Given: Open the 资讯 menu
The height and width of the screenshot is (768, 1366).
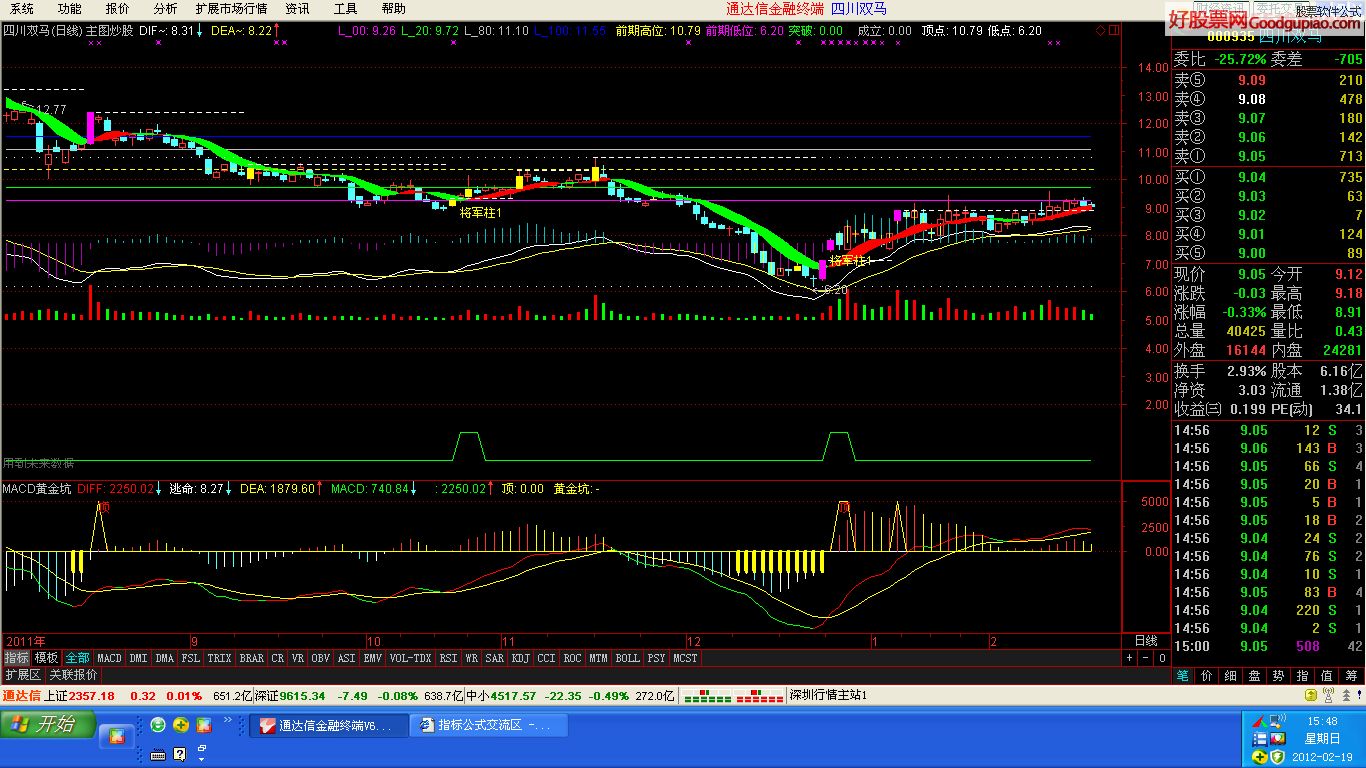Looking at the screenshot, I should [x=297, y=8].
